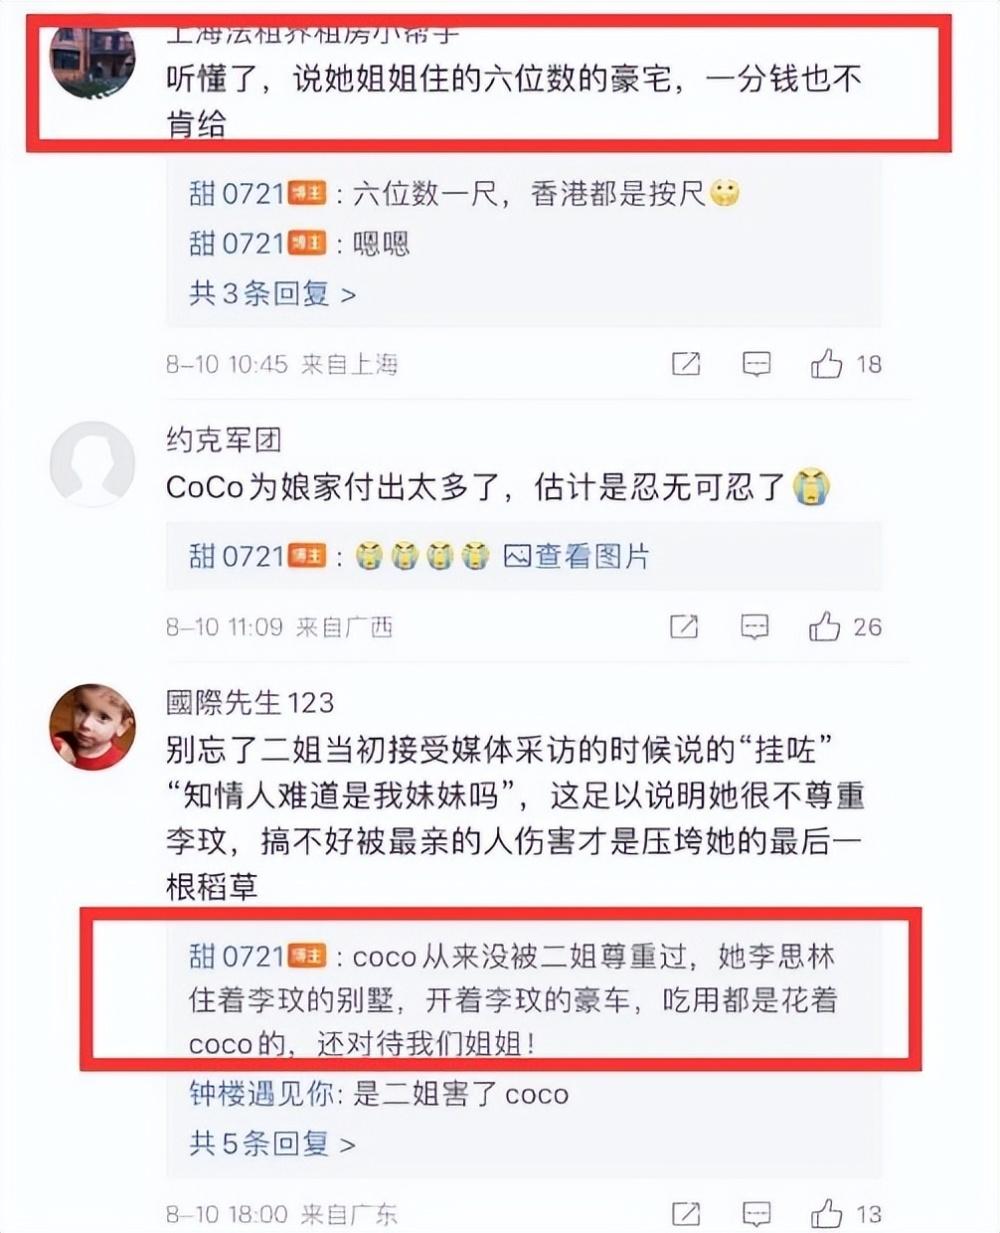Viewport: 1000px width, 1233px height.
Task: View the picture via 查看图片 link
Action: tap(577, 556)
